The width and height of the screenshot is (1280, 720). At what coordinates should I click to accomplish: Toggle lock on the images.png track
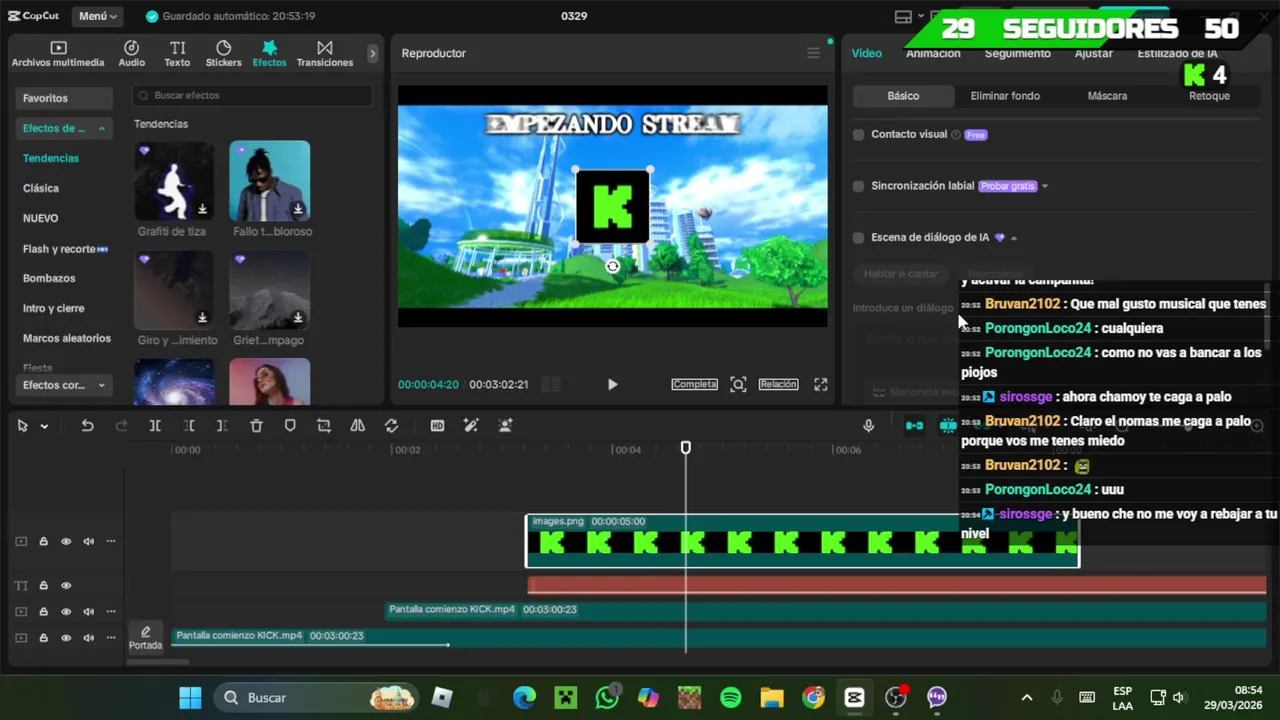(x=43, y=541)
